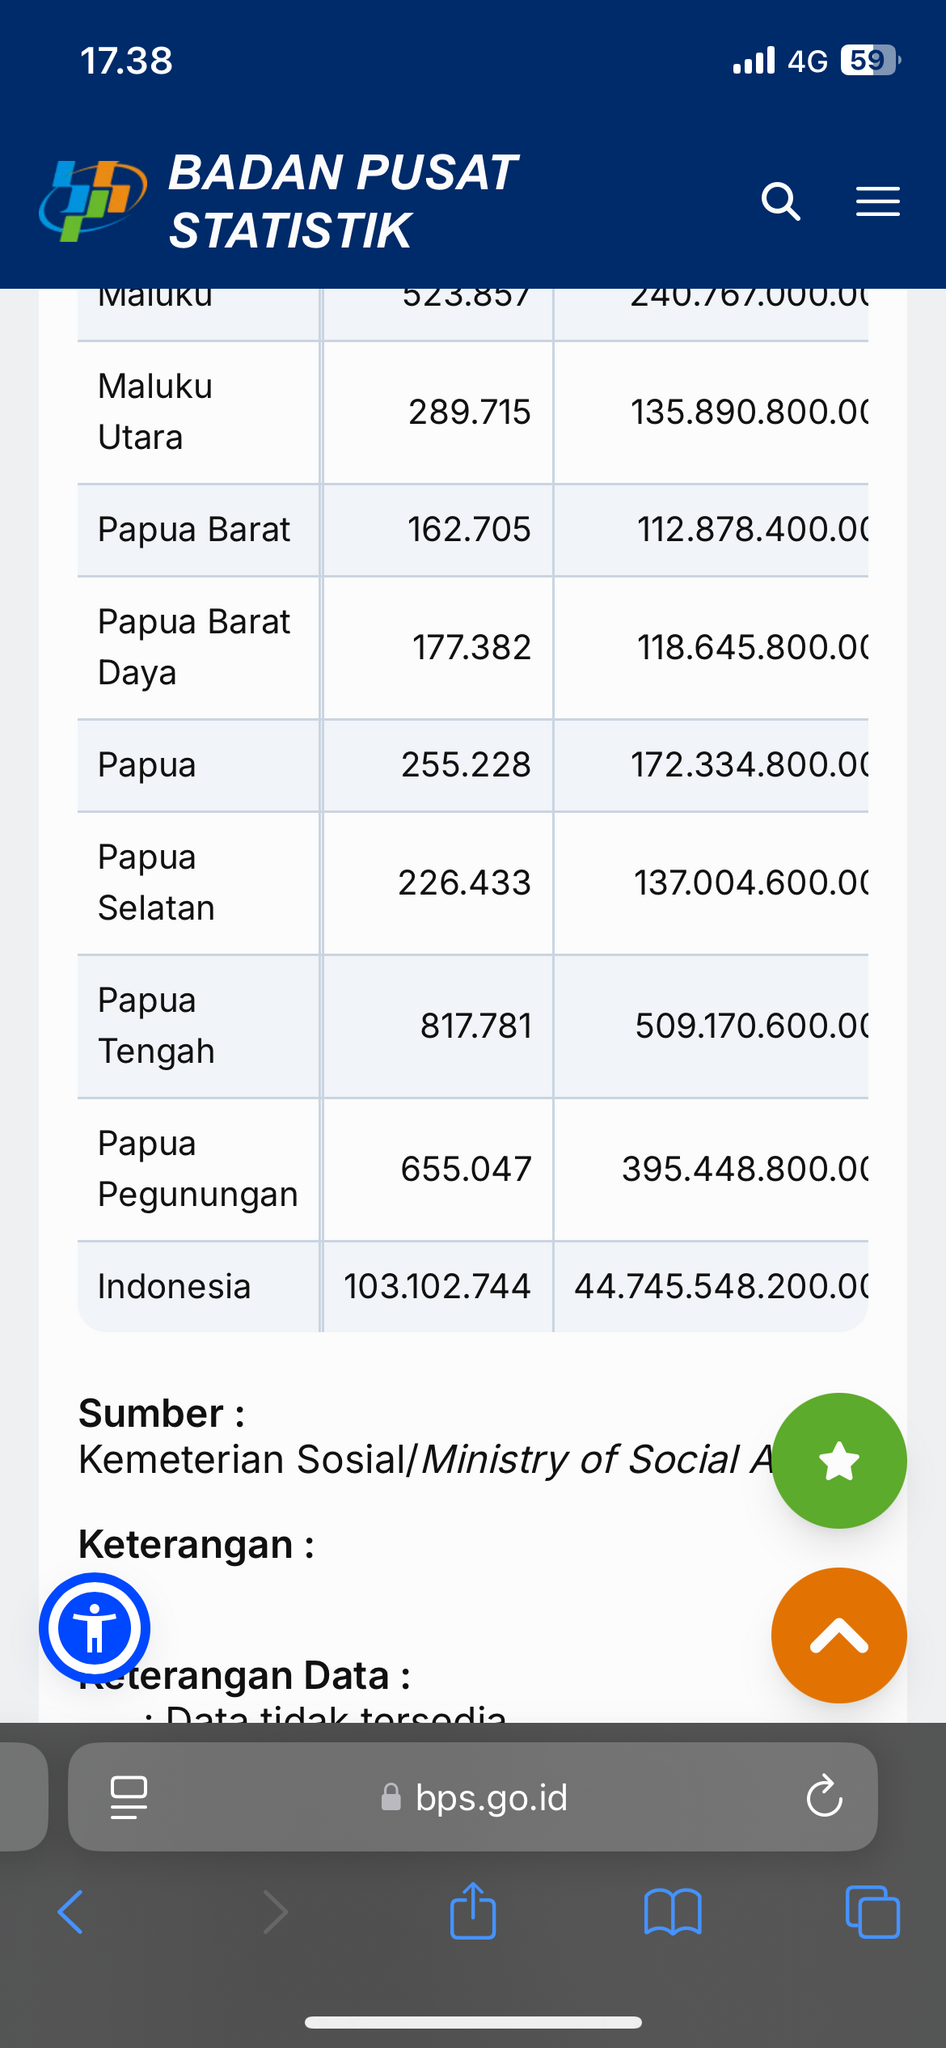
Task: Select the Indonesia totals row
Action: 472,1287
